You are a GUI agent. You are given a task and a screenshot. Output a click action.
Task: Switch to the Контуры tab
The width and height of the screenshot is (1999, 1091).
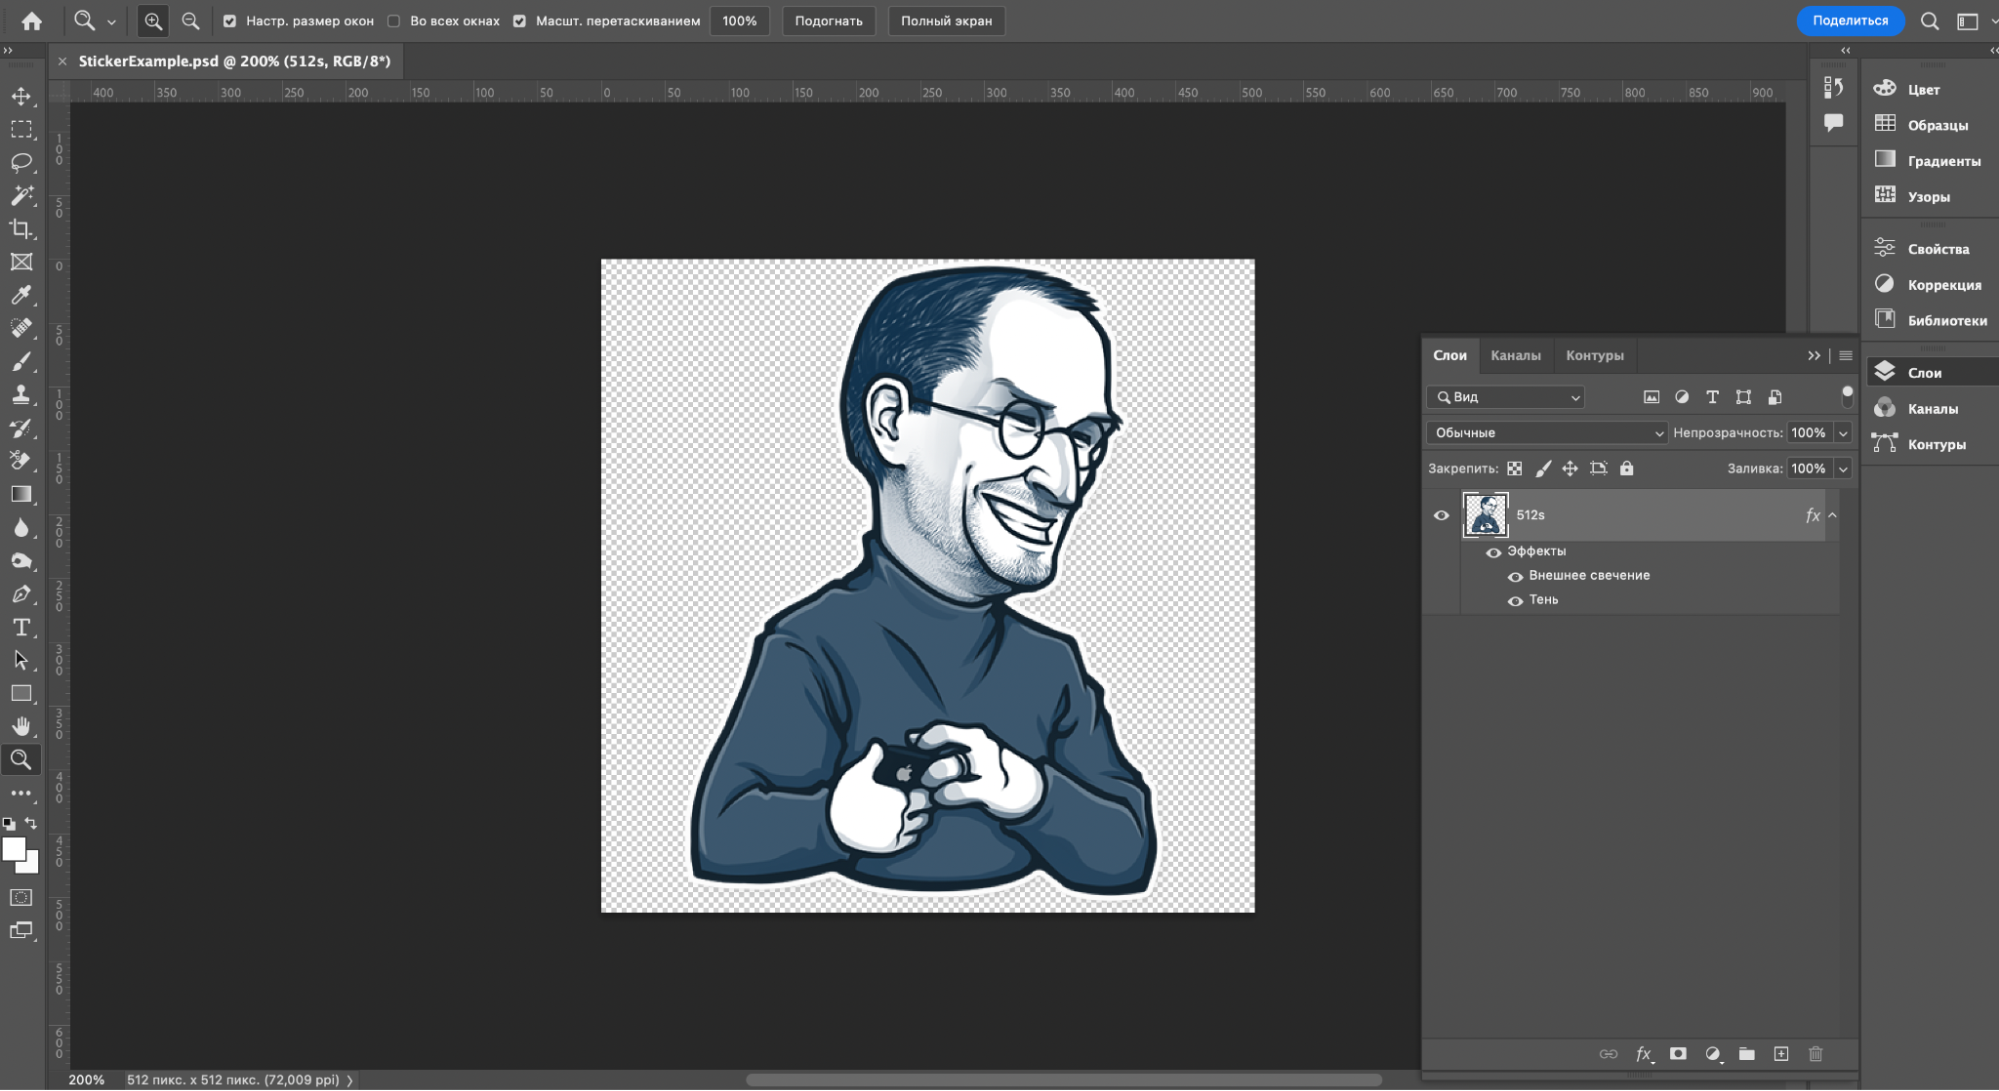[1594, 355]
